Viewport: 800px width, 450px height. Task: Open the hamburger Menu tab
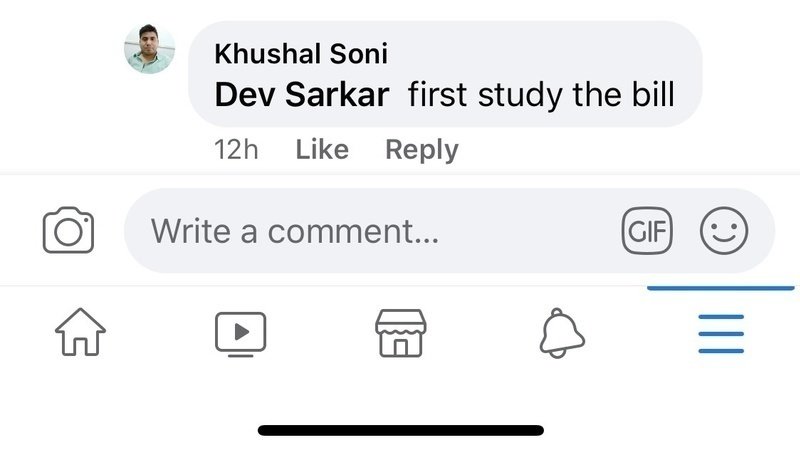pos(721,333)
